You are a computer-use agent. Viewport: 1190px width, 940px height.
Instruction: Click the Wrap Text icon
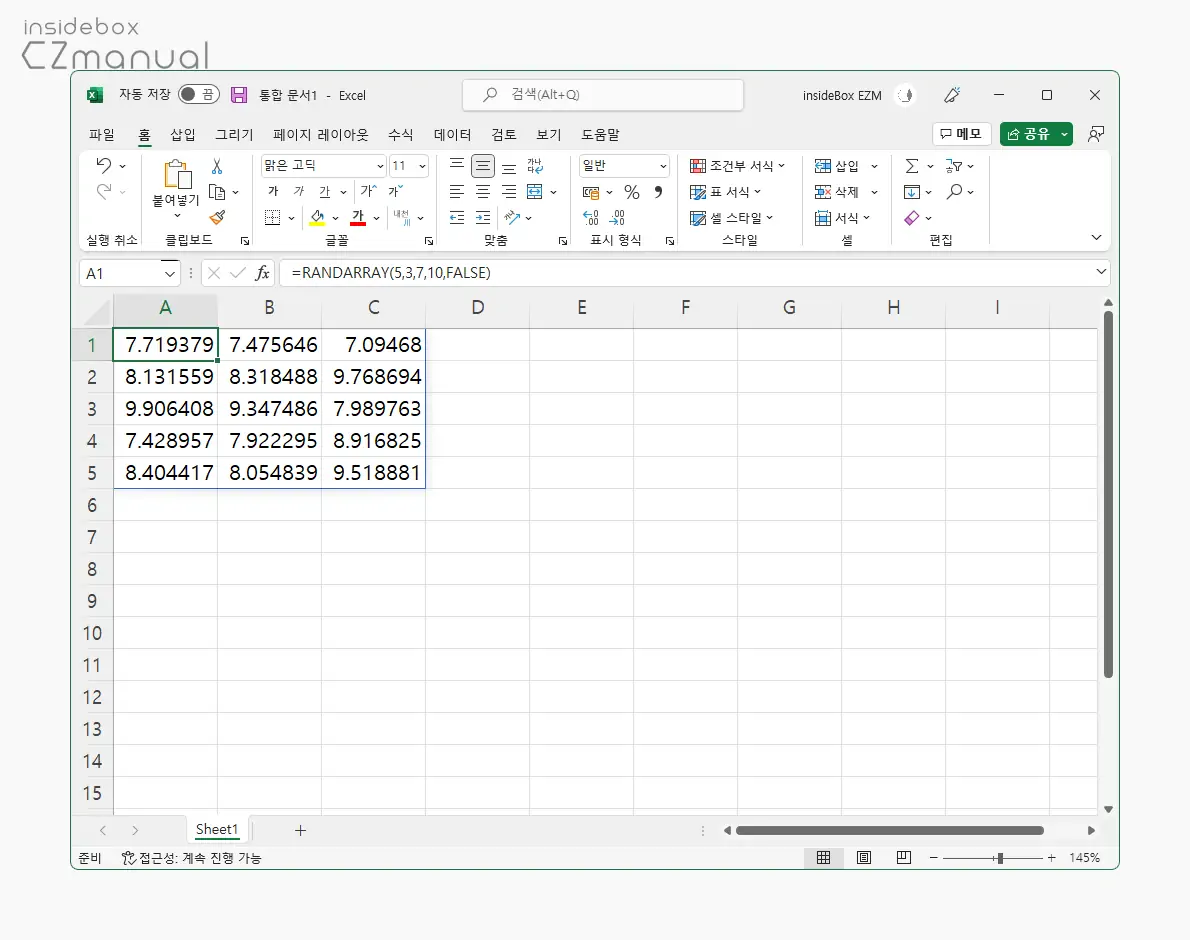click(535, 166)
